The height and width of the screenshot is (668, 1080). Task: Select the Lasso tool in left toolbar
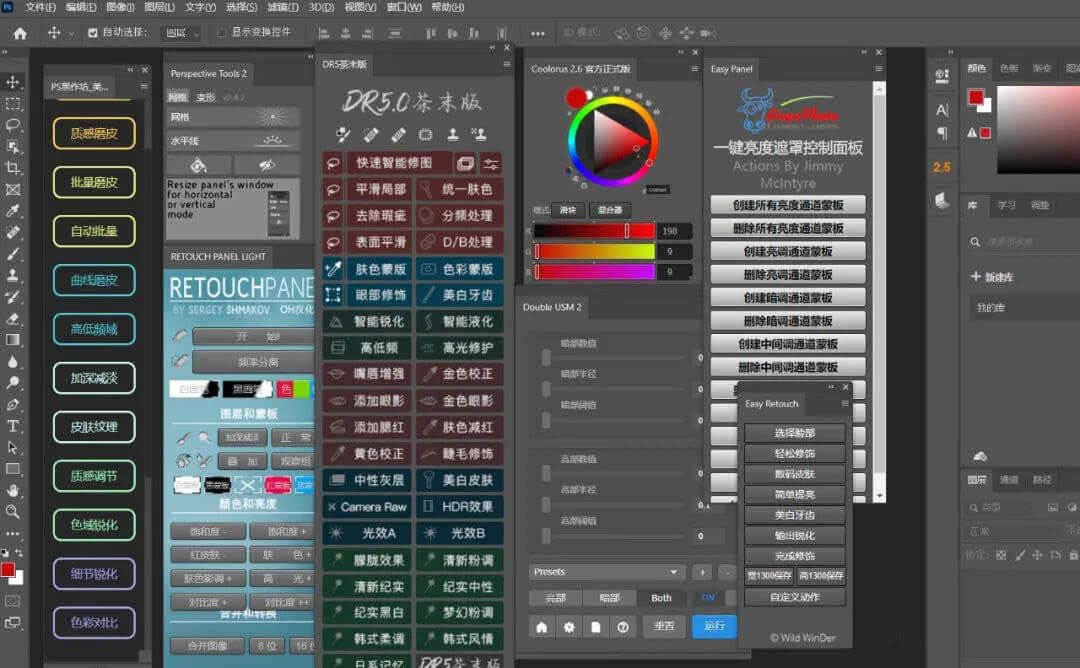click(x=13, y=125)
